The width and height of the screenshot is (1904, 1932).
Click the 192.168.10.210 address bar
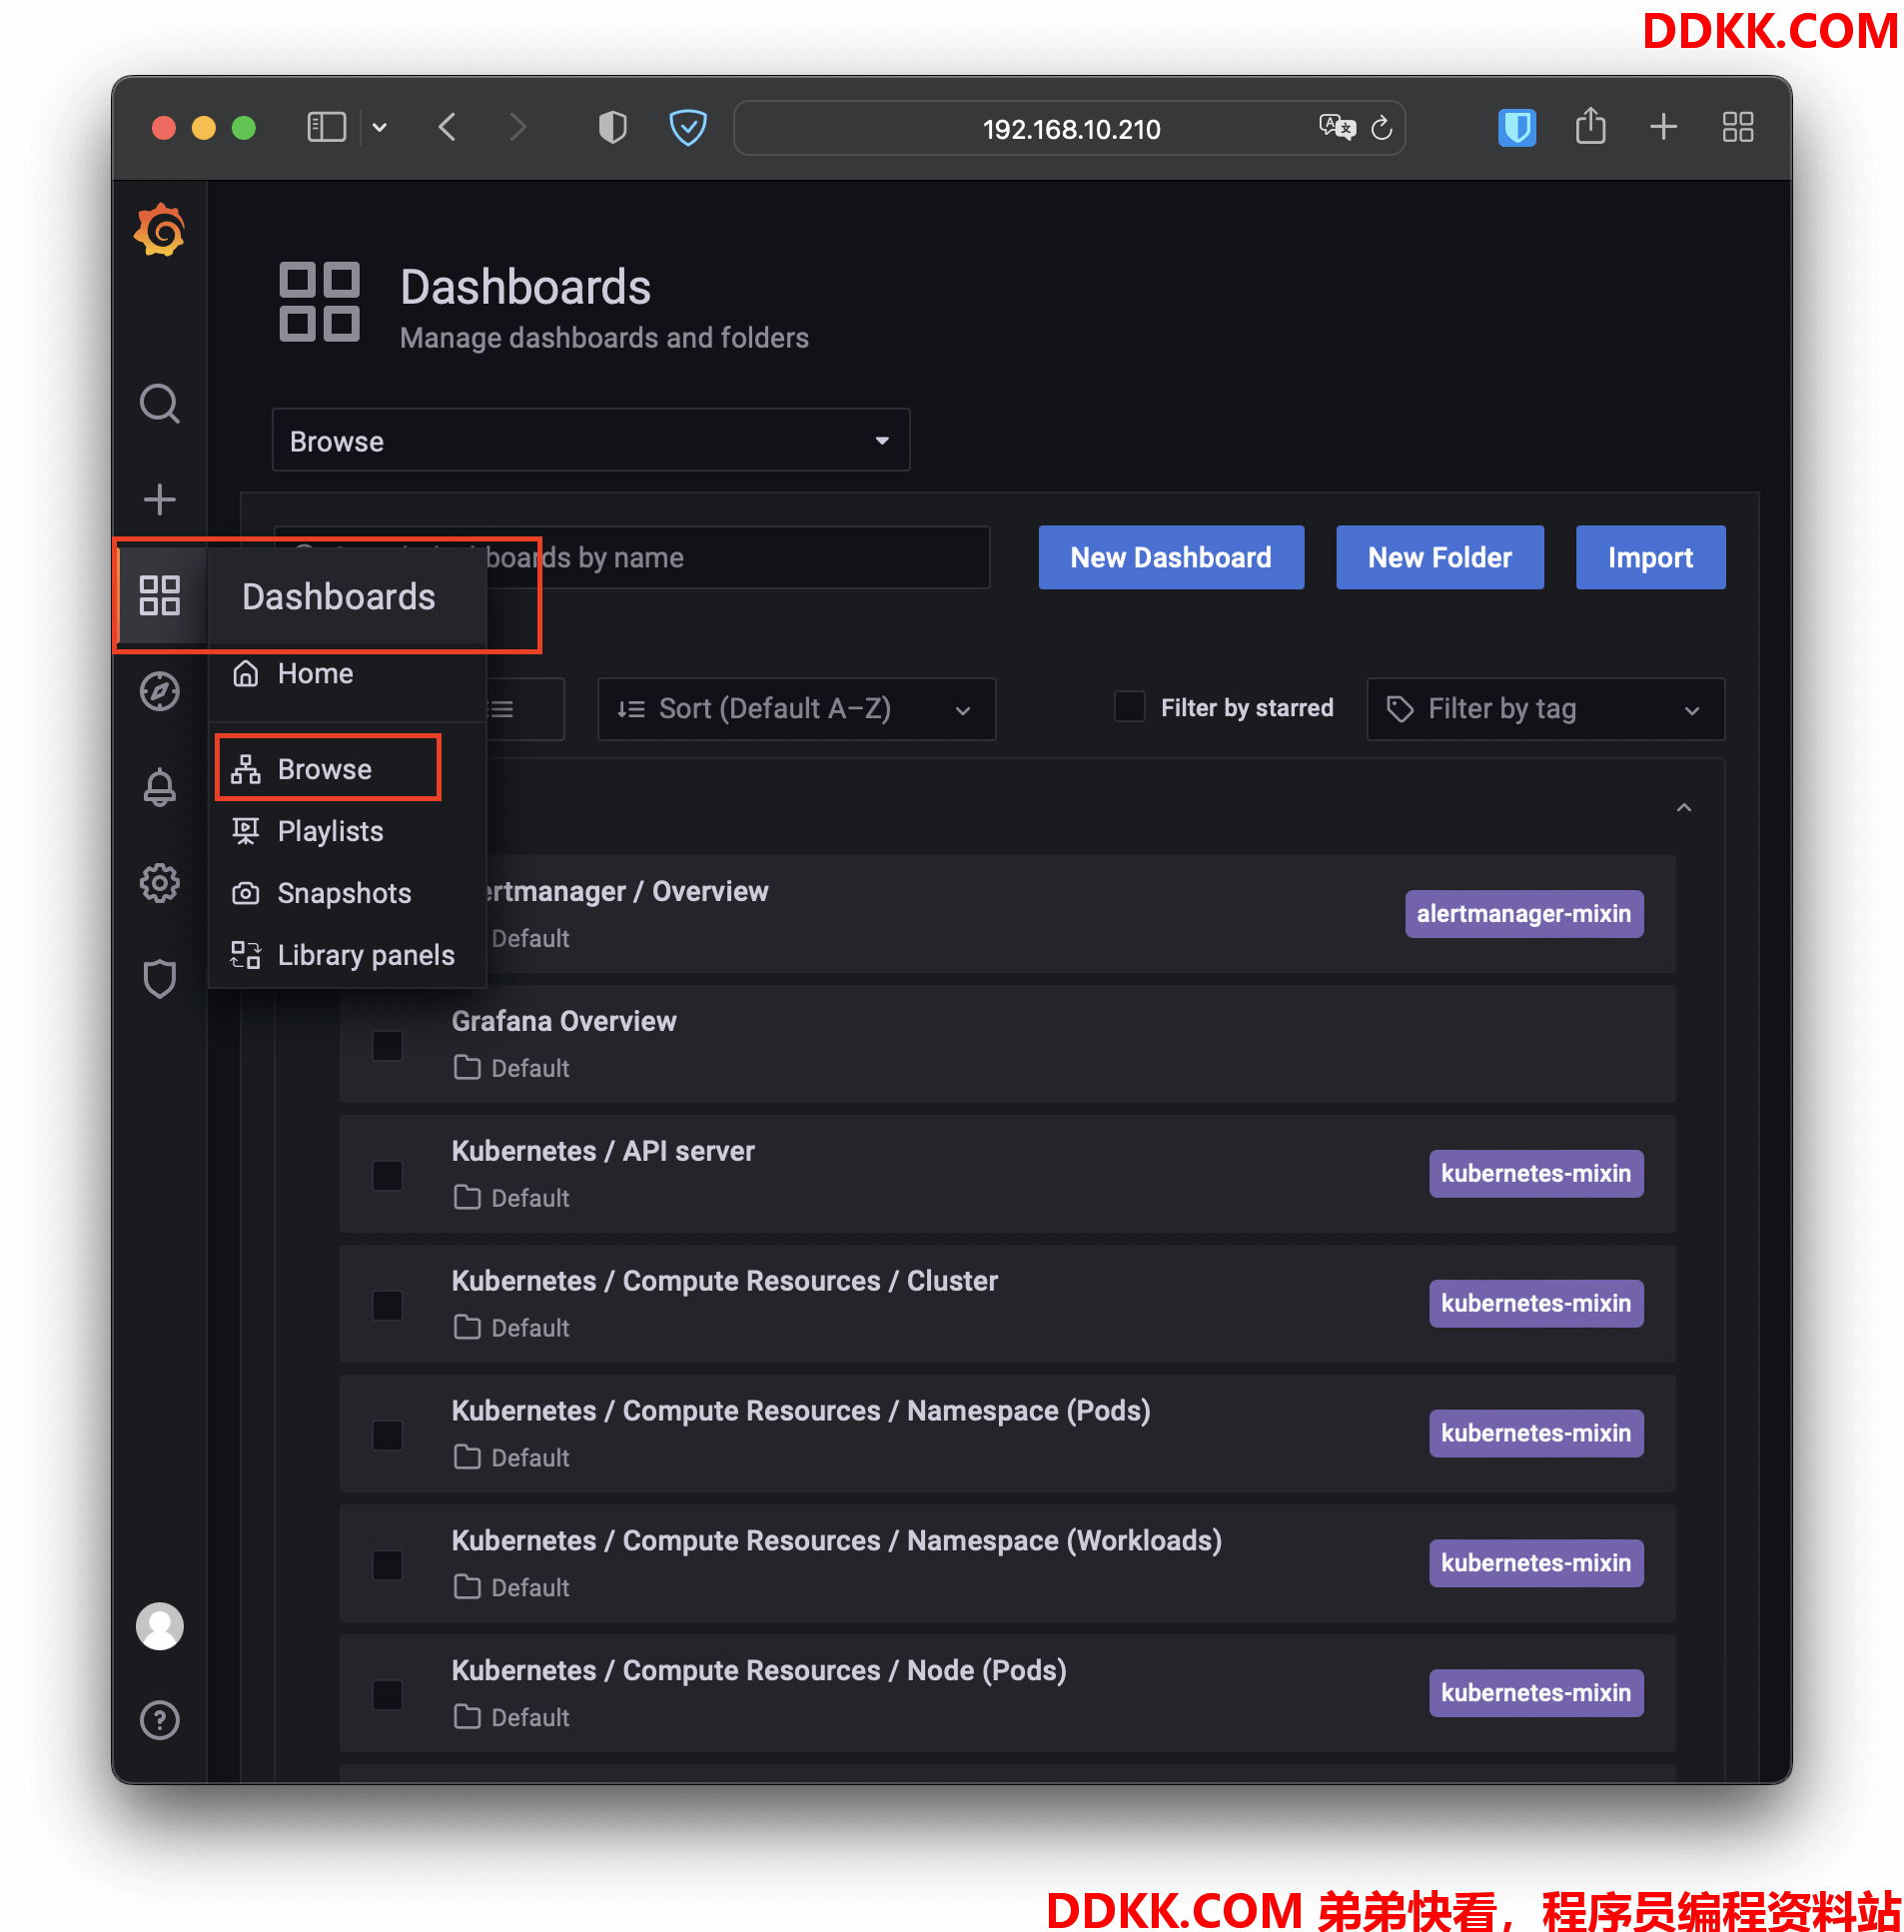(1069, 127)
